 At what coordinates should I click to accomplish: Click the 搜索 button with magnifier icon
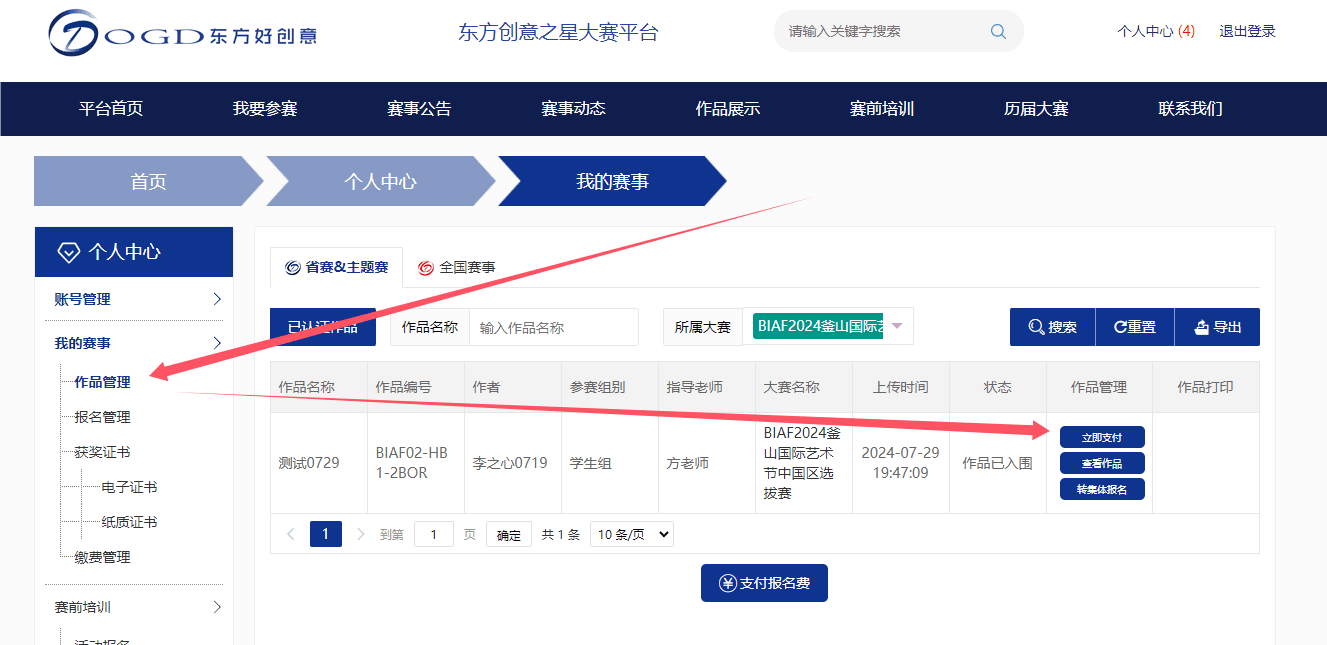tap(1052, 327)
